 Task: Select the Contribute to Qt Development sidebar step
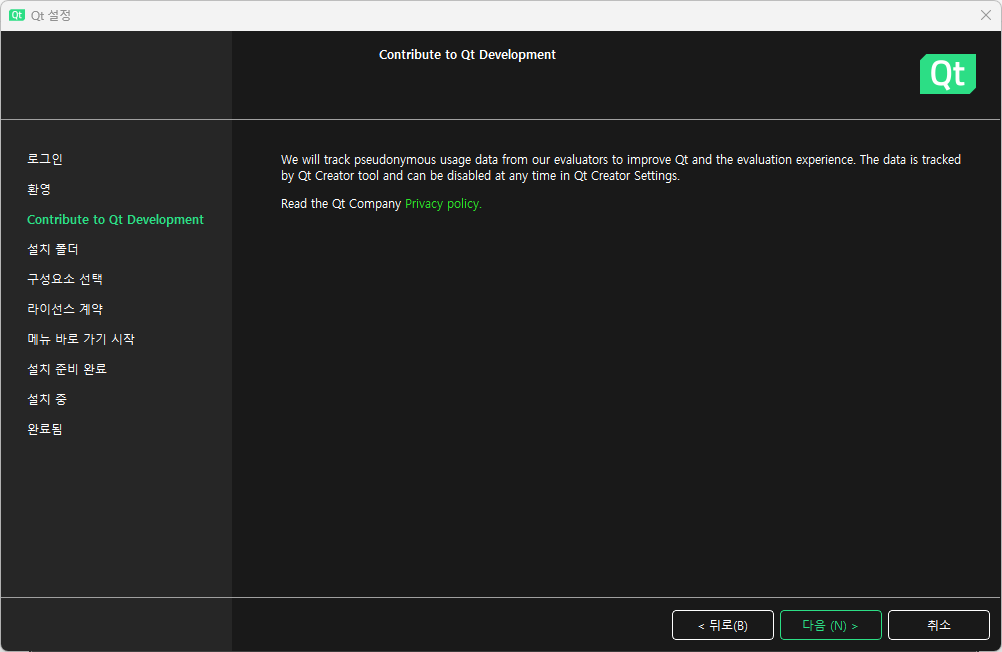click(115, 219)
